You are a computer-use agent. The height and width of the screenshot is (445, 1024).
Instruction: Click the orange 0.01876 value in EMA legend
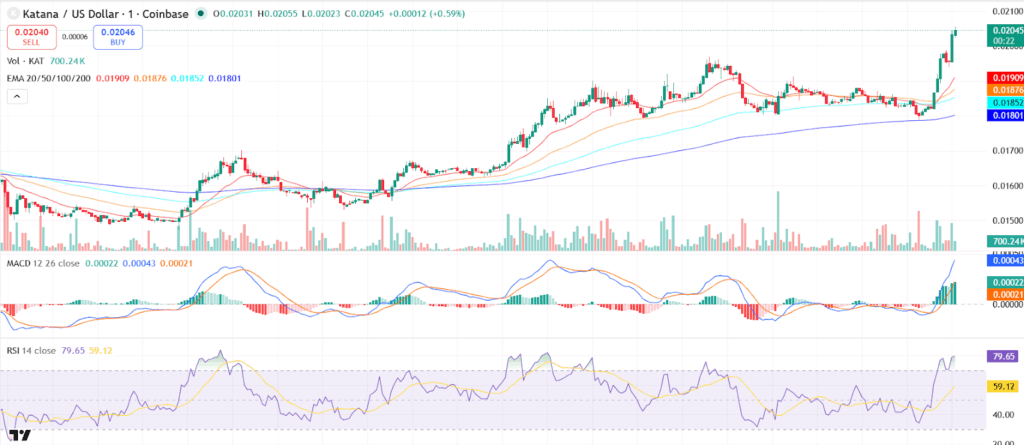pyautogui.click(x=150, y=78)
